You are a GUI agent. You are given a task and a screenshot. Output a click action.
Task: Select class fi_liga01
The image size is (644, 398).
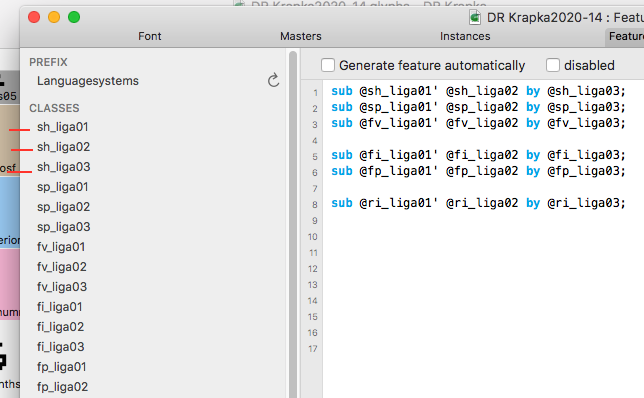click(x=60, y=307)
